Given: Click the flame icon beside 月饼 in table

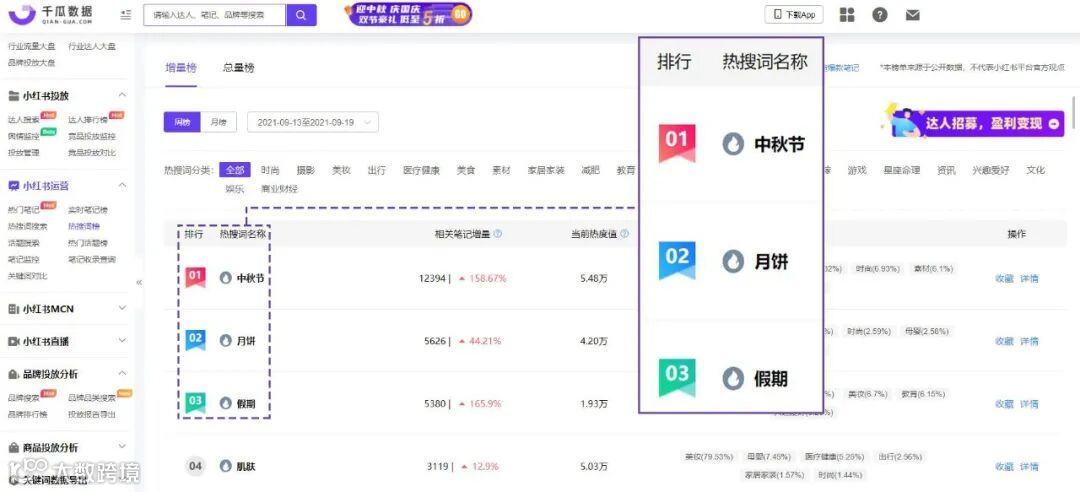Looking at the screenshot, I should pos(225,340).
